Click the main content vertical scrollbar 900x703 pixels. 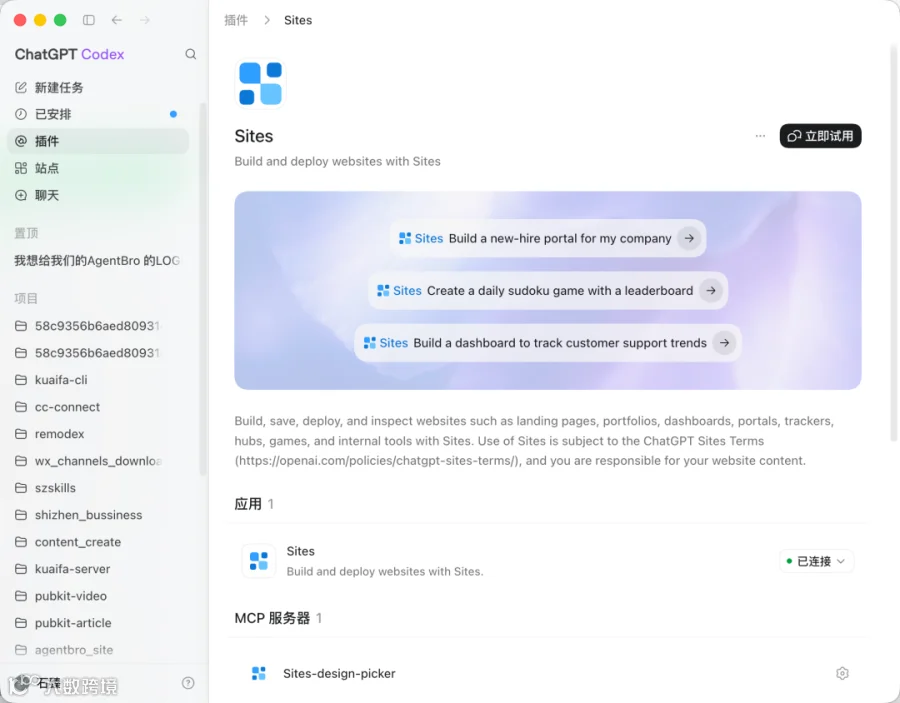(893, 241)
